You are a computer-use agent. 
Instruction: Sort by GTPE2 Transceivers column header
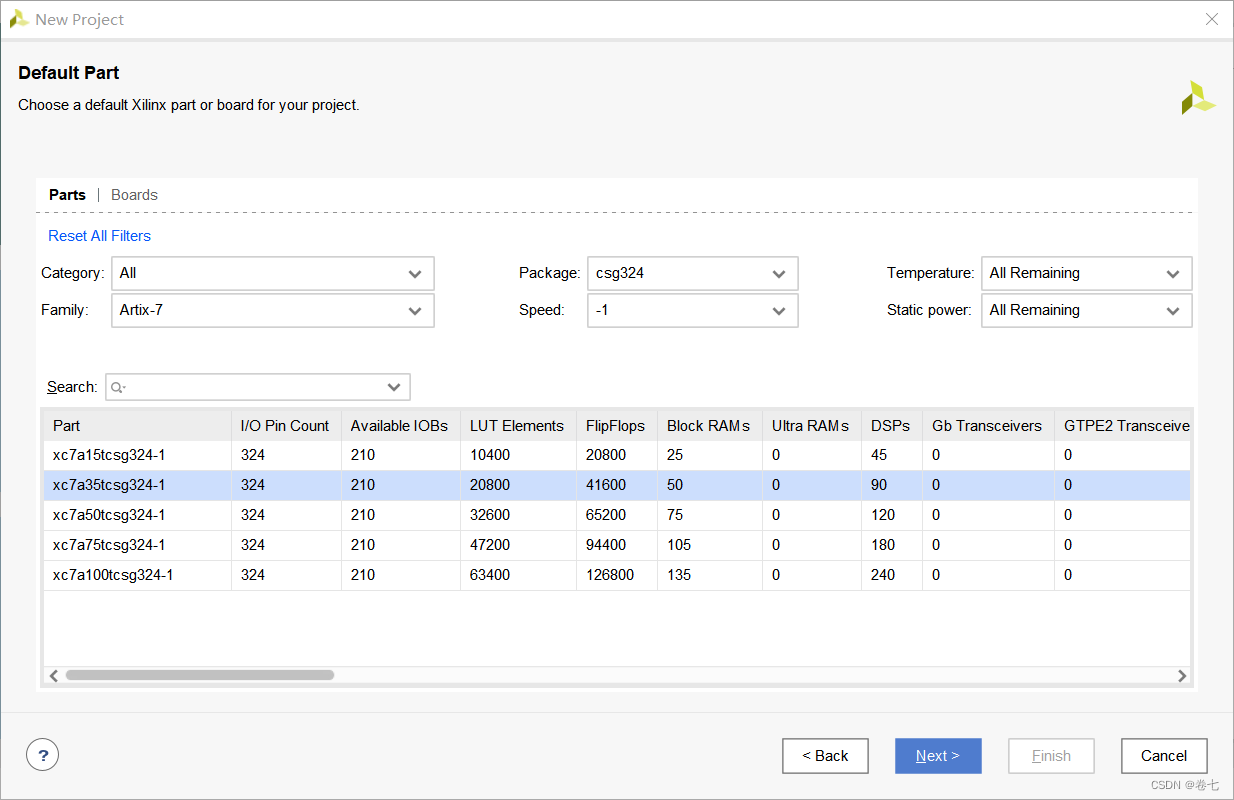(x=1123, y=425)
